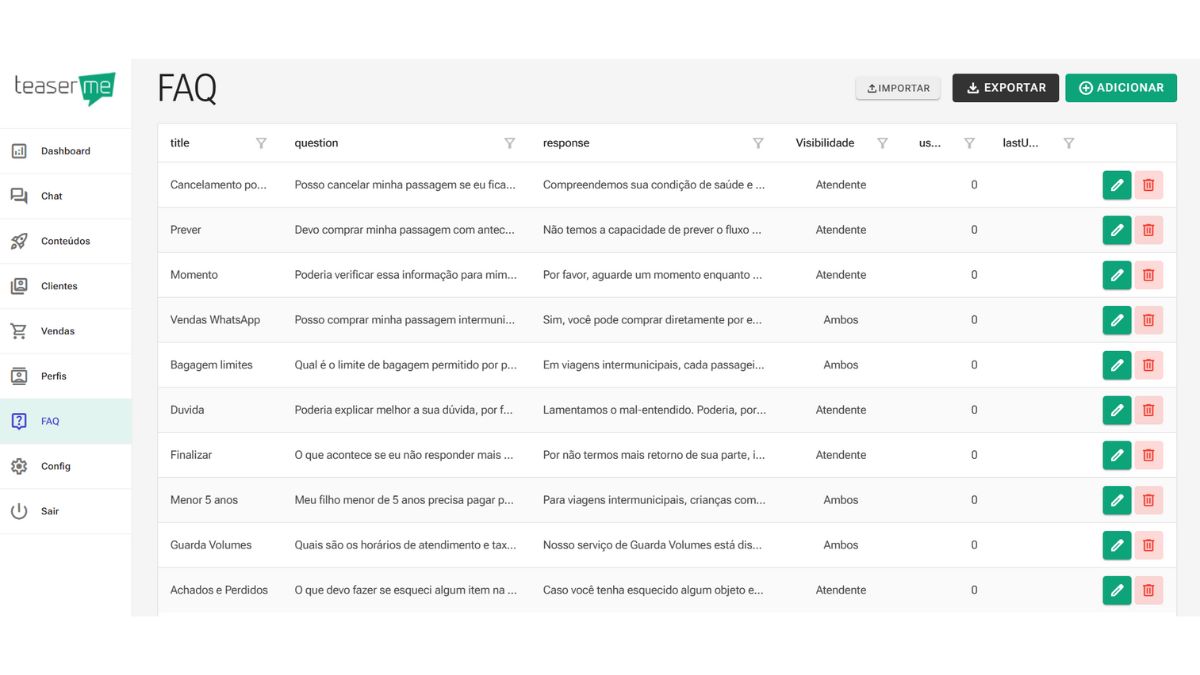This screenshot has width=1200, height=675.
Task: Open Config settings in the sidebar
Action: coord(65,466)
